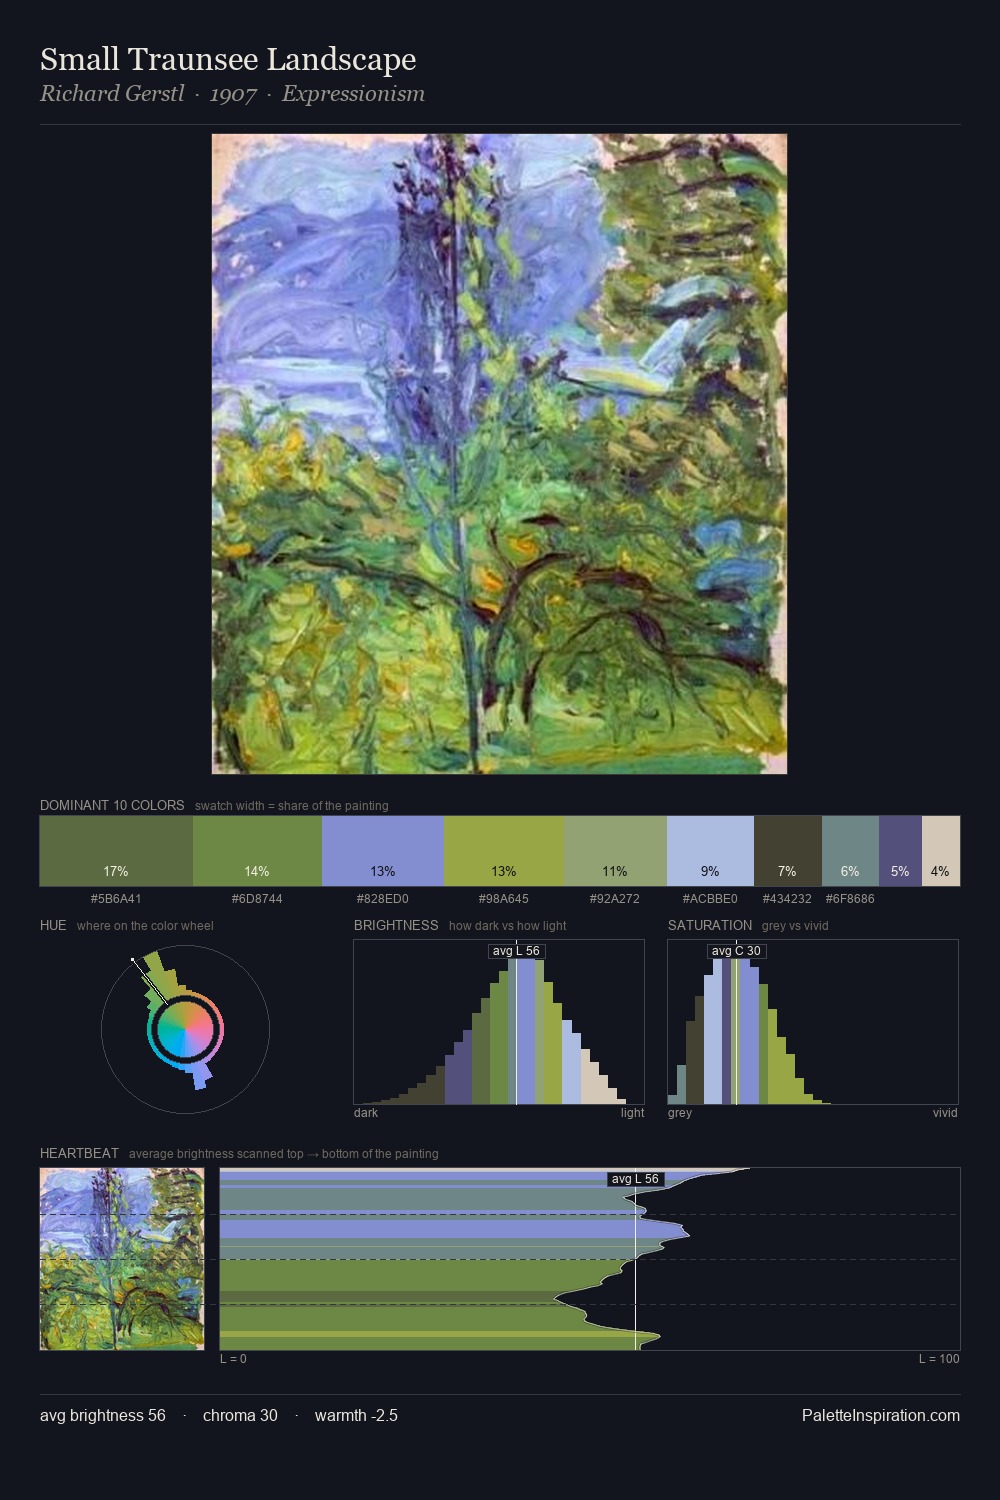Choose the 13% yellow-green swatch
The height and width of the screenshot is (1500, 1000).
[x=504, y=851]
